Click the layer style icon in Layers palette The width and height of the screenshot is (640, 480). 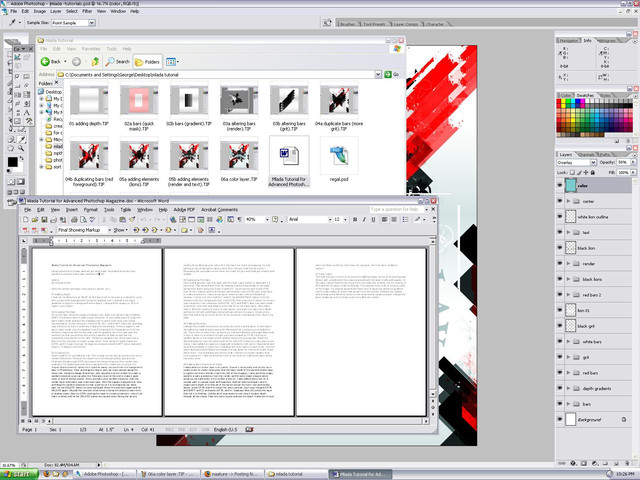click(573, 463)
